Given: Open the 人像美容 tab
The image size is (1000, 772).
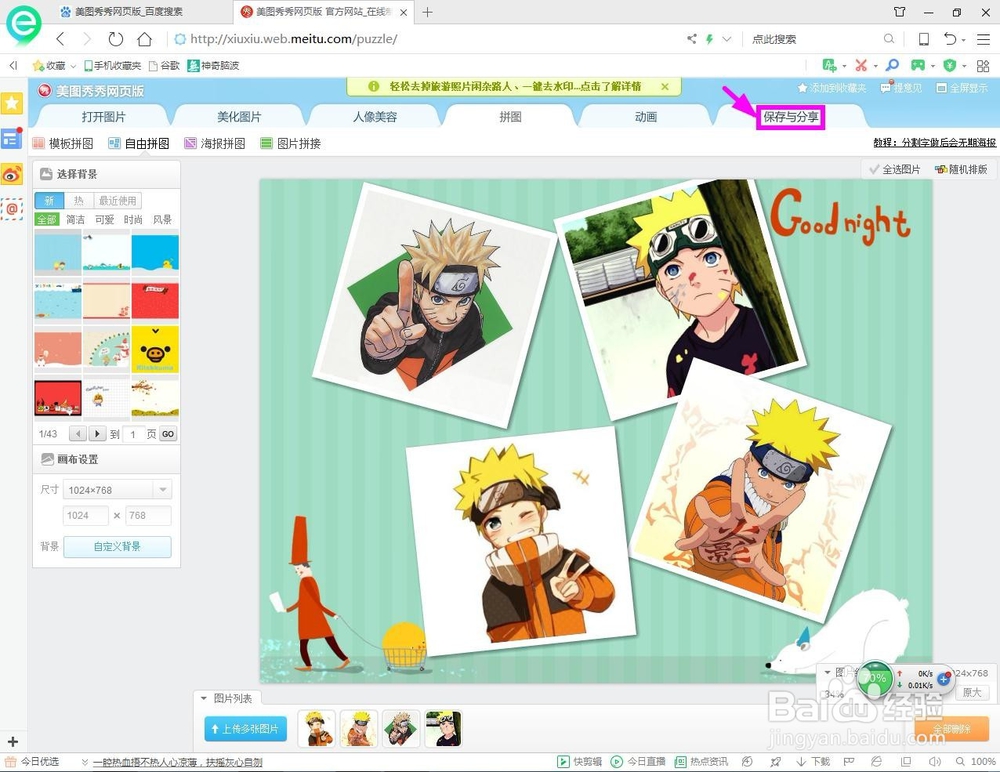Looking at the screenshot, I should (x=375, y=117).
